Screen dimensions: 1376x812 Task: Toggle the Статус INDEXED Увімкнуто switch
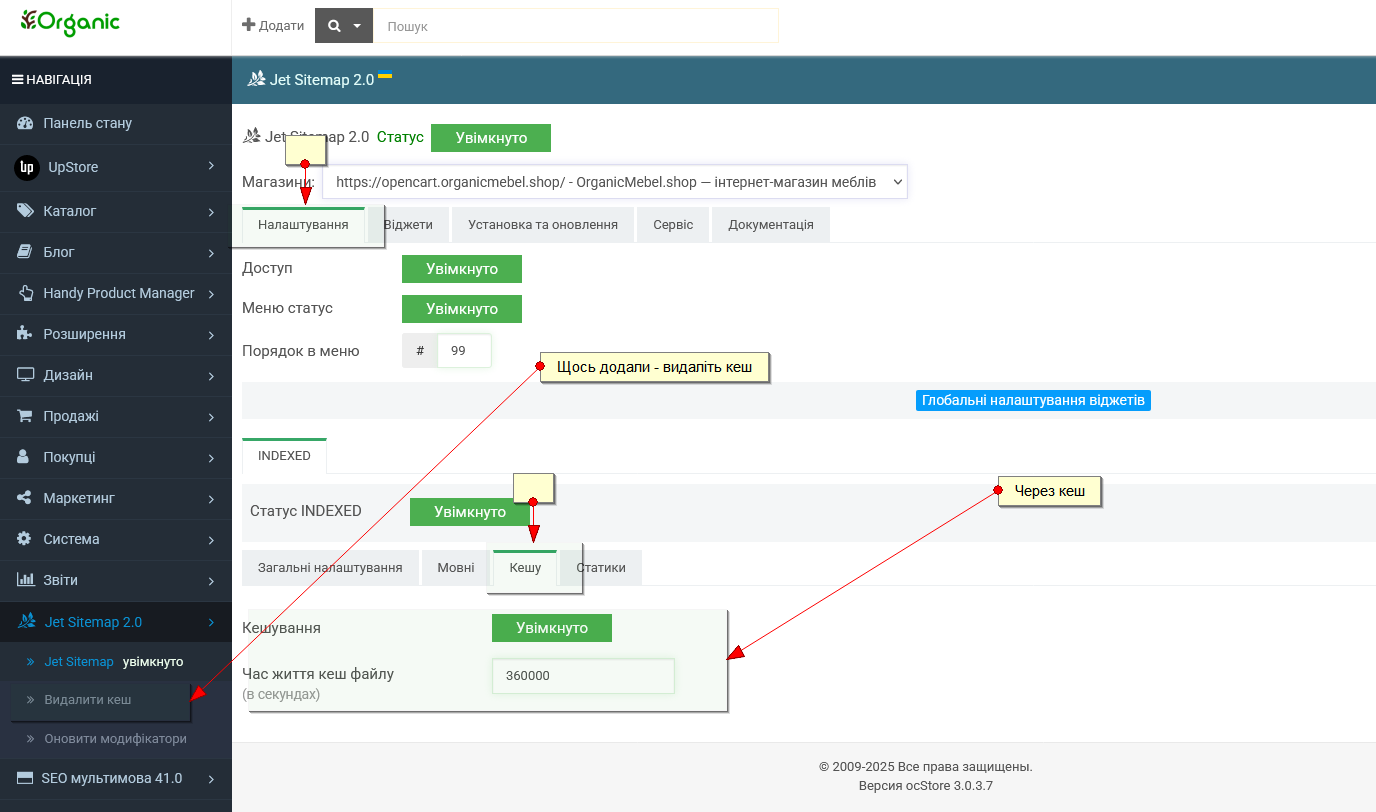470,512
